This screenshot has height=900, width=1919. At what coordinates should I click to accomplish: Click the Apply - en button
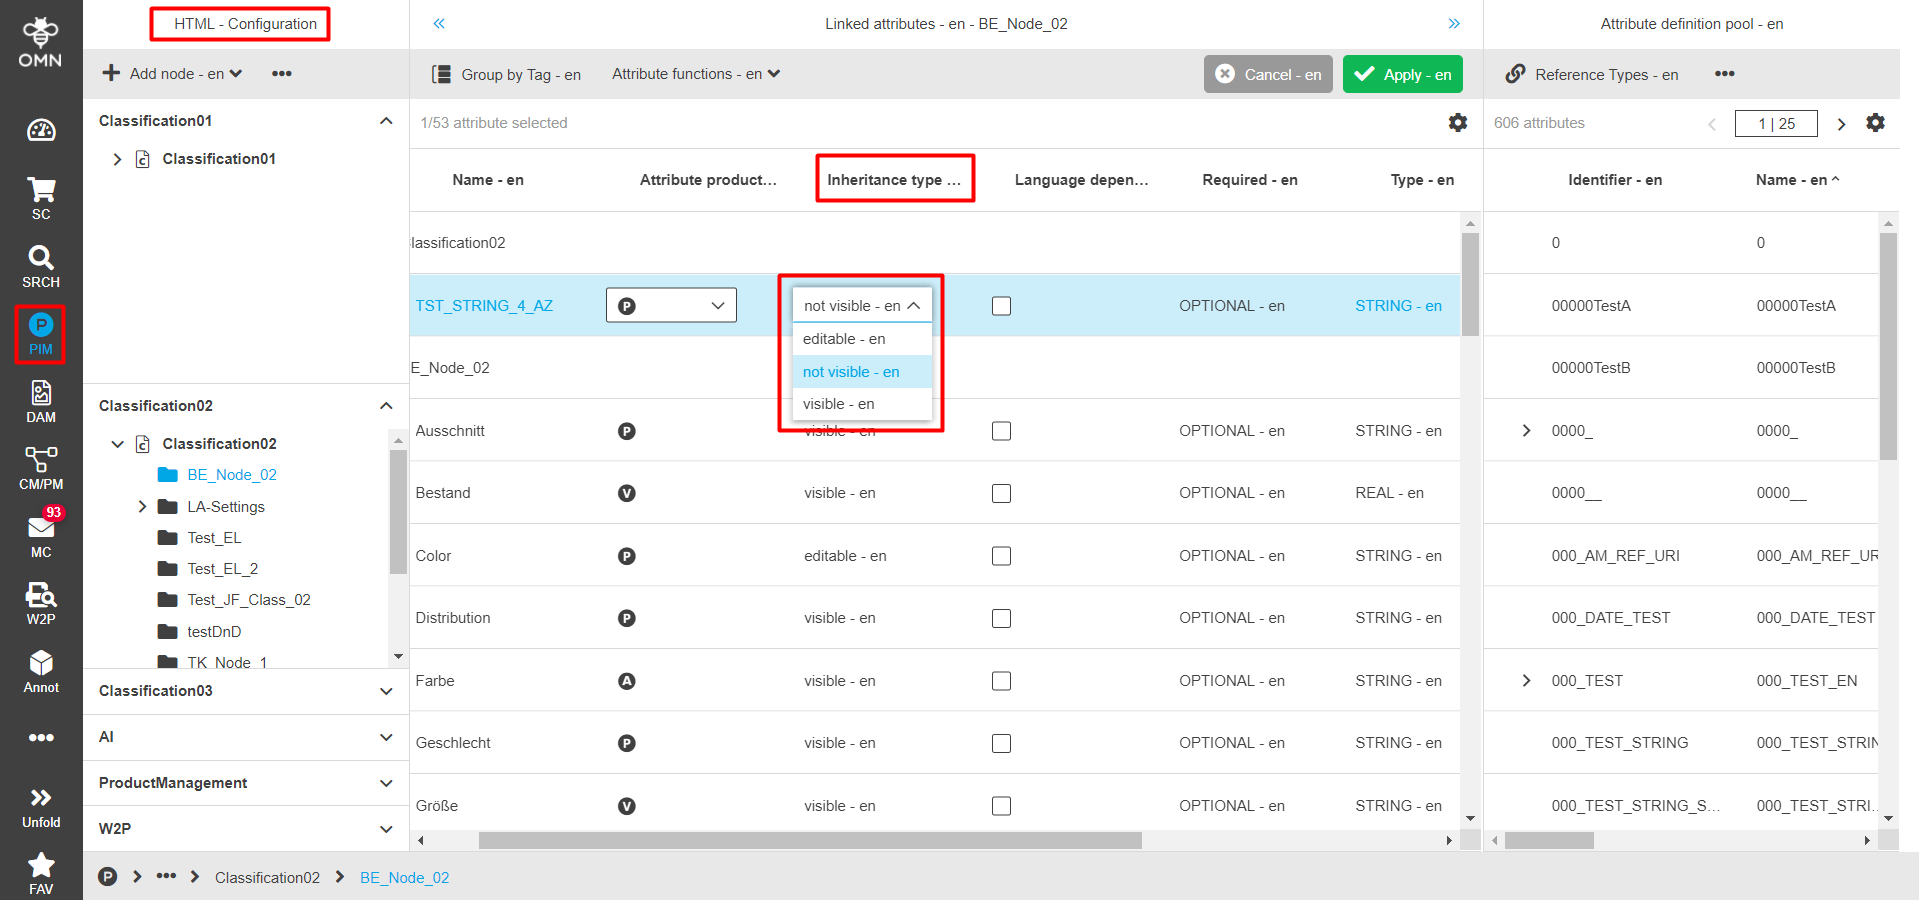(1402, 74)
